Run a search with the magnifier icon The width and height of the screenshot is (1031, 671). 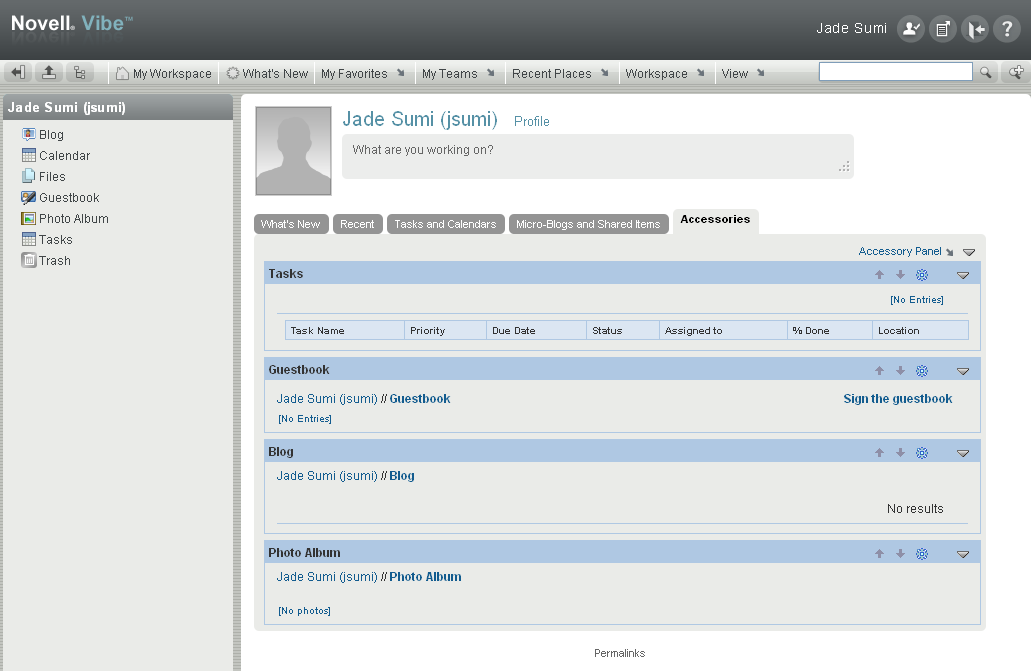coord(984,71)
